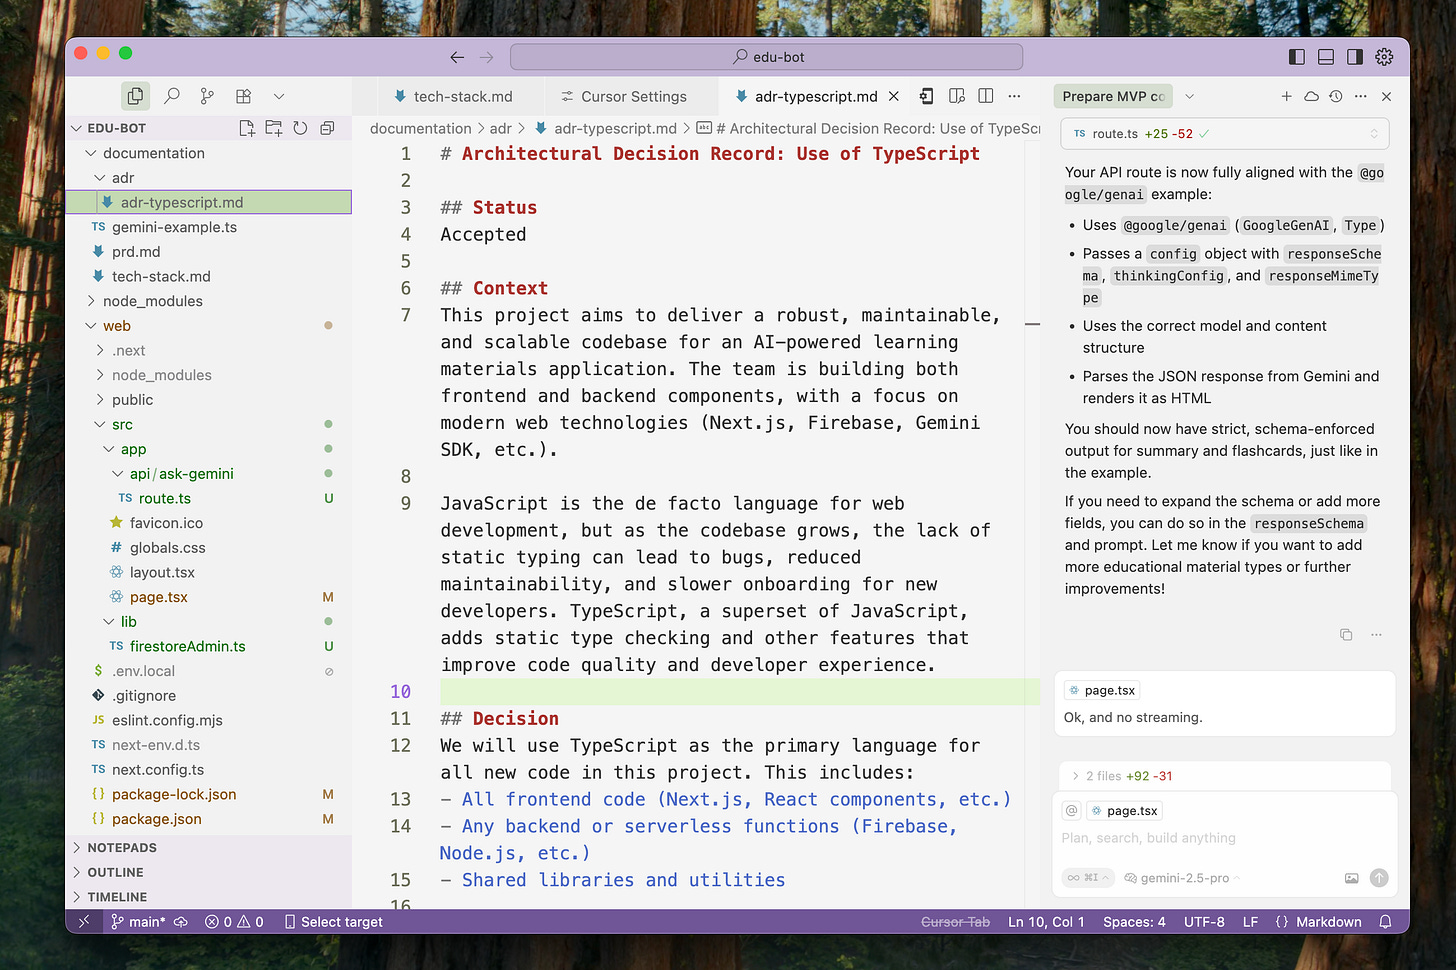This screenshot has width=1456, height=970.
Task: Expand the public folder
Action: pyautogui.click(x=208, y=400)
